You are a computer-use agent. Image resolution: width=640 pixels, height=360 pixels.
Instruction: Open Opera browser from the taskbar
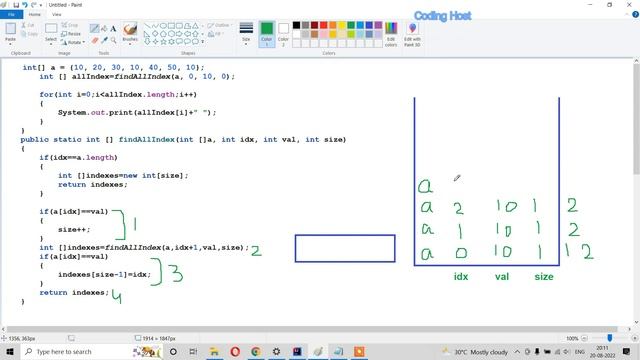pos(235,351)
